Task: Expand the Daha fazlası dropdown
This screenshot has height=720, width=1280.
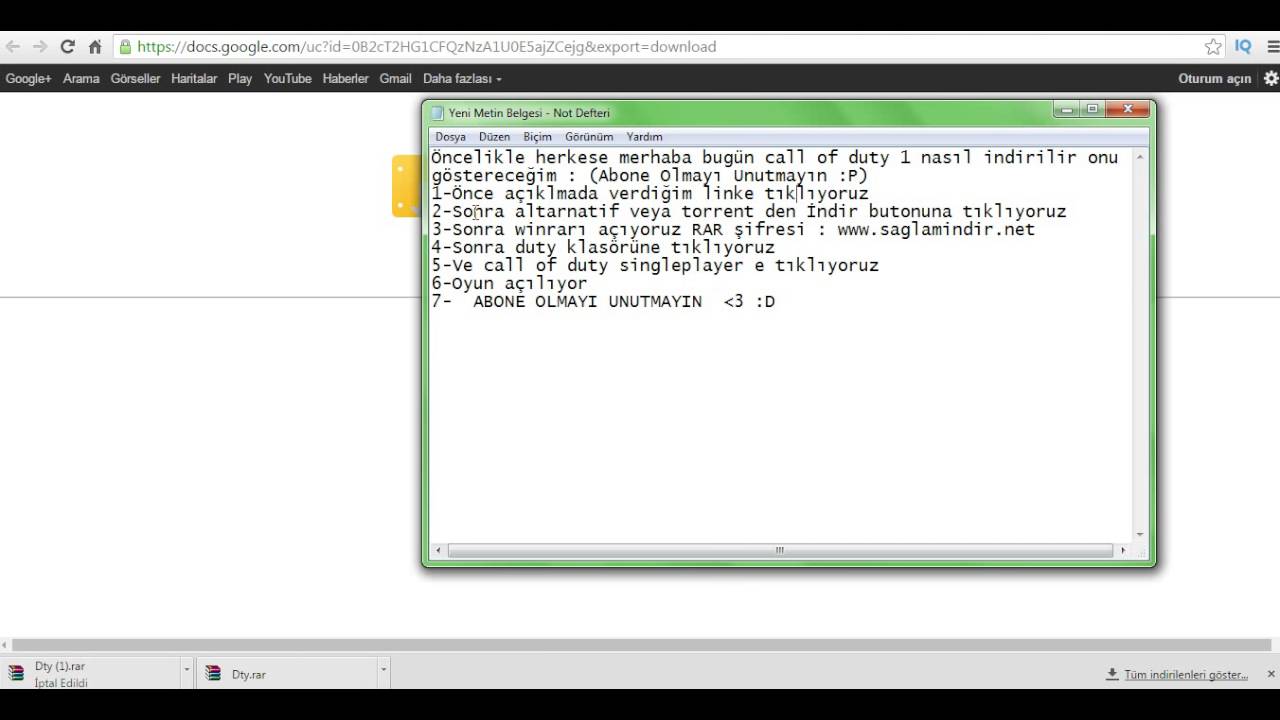Action: [x=462, y=78]
